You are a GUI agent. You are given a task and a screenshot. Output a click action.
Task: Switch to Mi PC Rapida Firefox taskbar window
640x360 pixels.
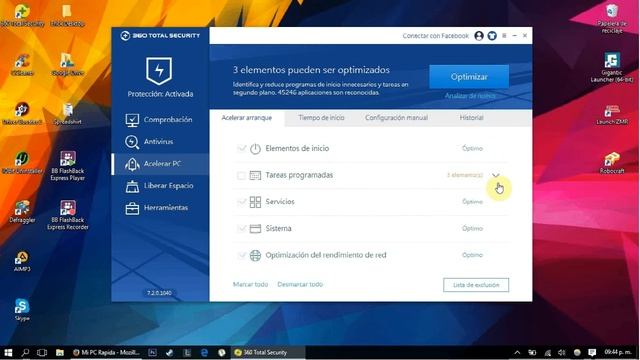[x=107, y=352]
